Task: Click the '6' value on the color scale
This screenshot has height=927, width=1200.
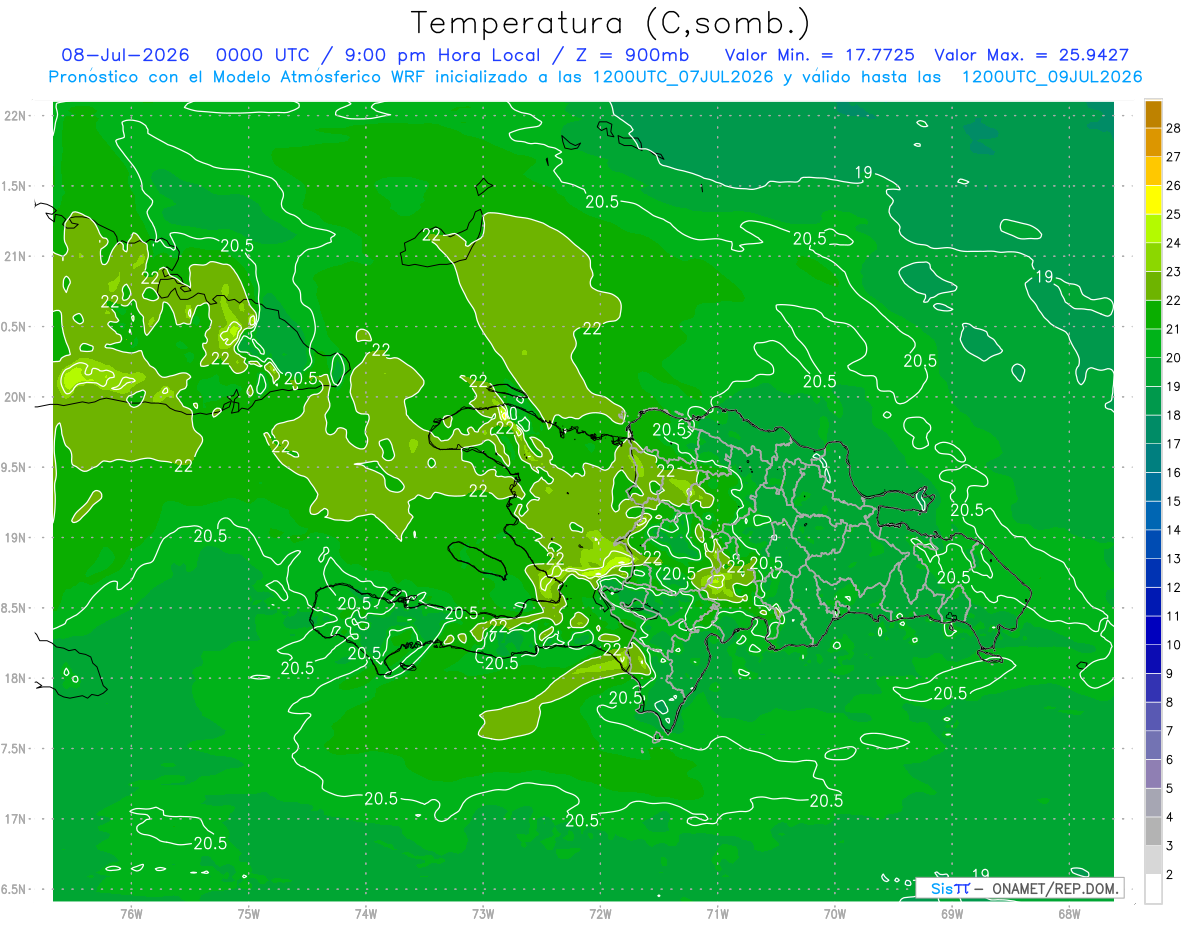Action: (x=1170, y=760)
